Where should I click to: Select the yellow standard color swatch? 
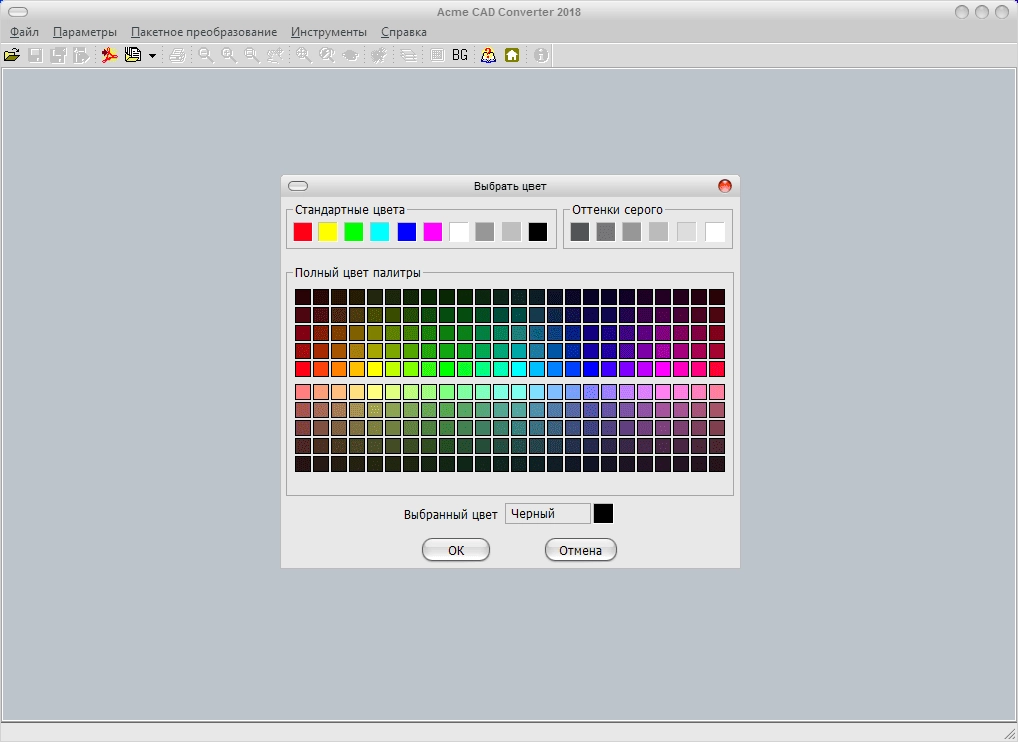pyautogui.click(x=328, y=232)
